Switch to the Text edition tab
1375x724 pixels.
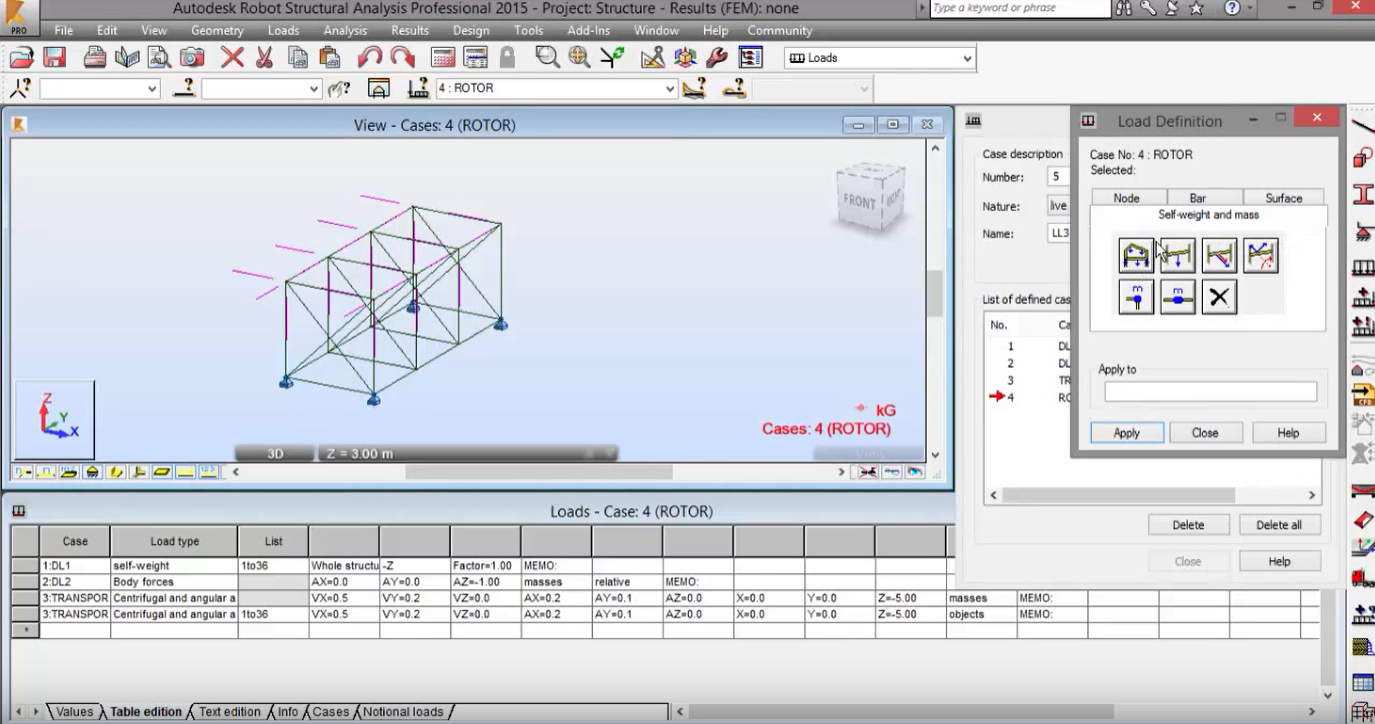(x=229, y=712)
